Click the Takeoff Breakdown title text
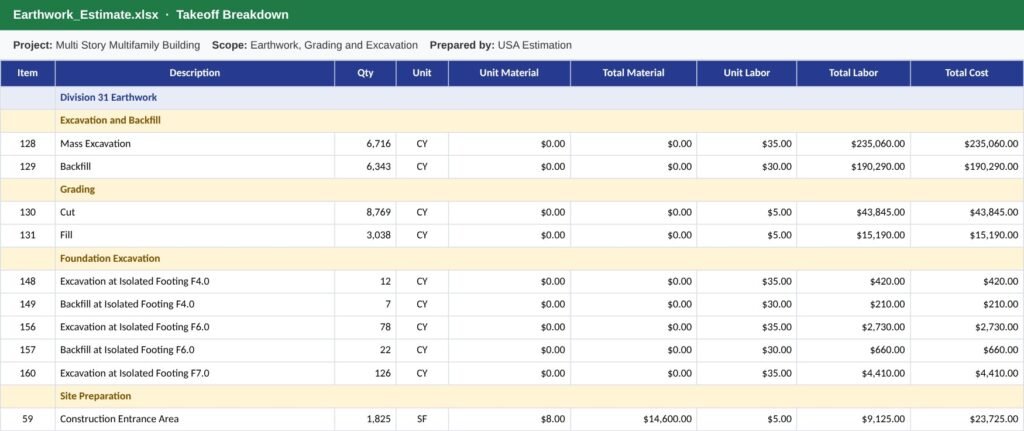1024x431 pixels. pyautogui.click(x=232, y=14)
